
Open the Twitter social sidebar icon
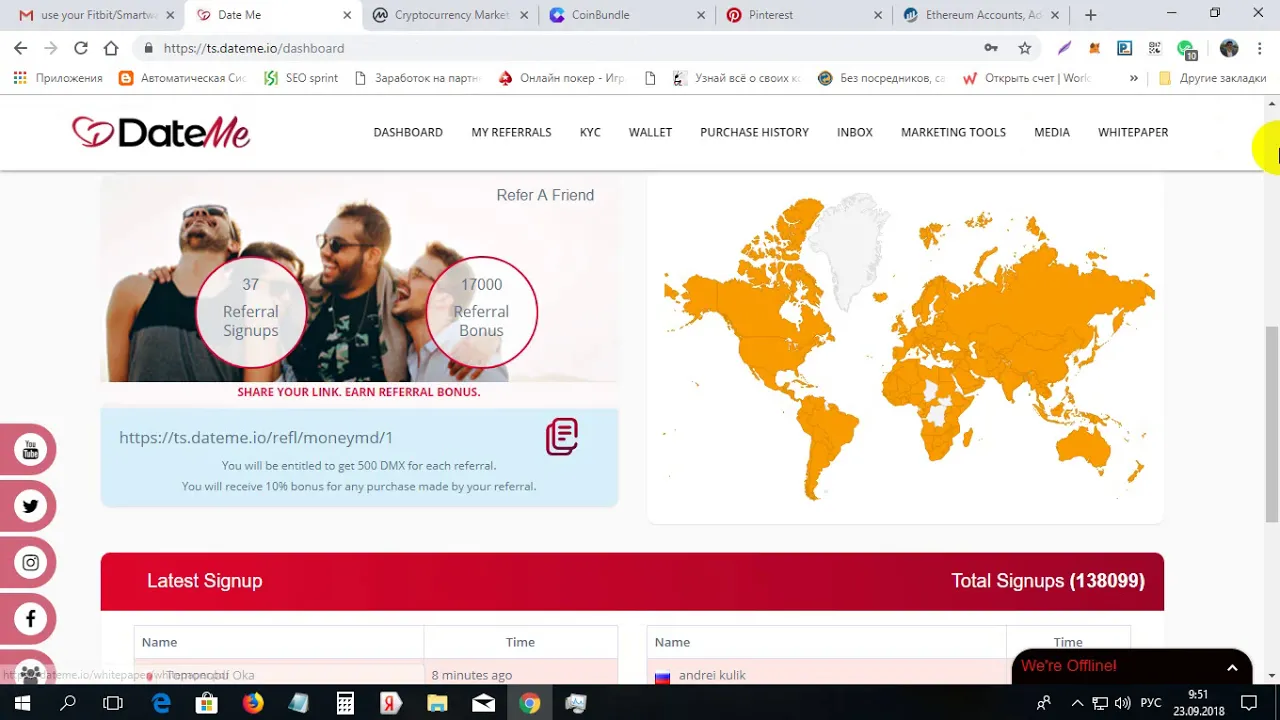pos(30,506)
